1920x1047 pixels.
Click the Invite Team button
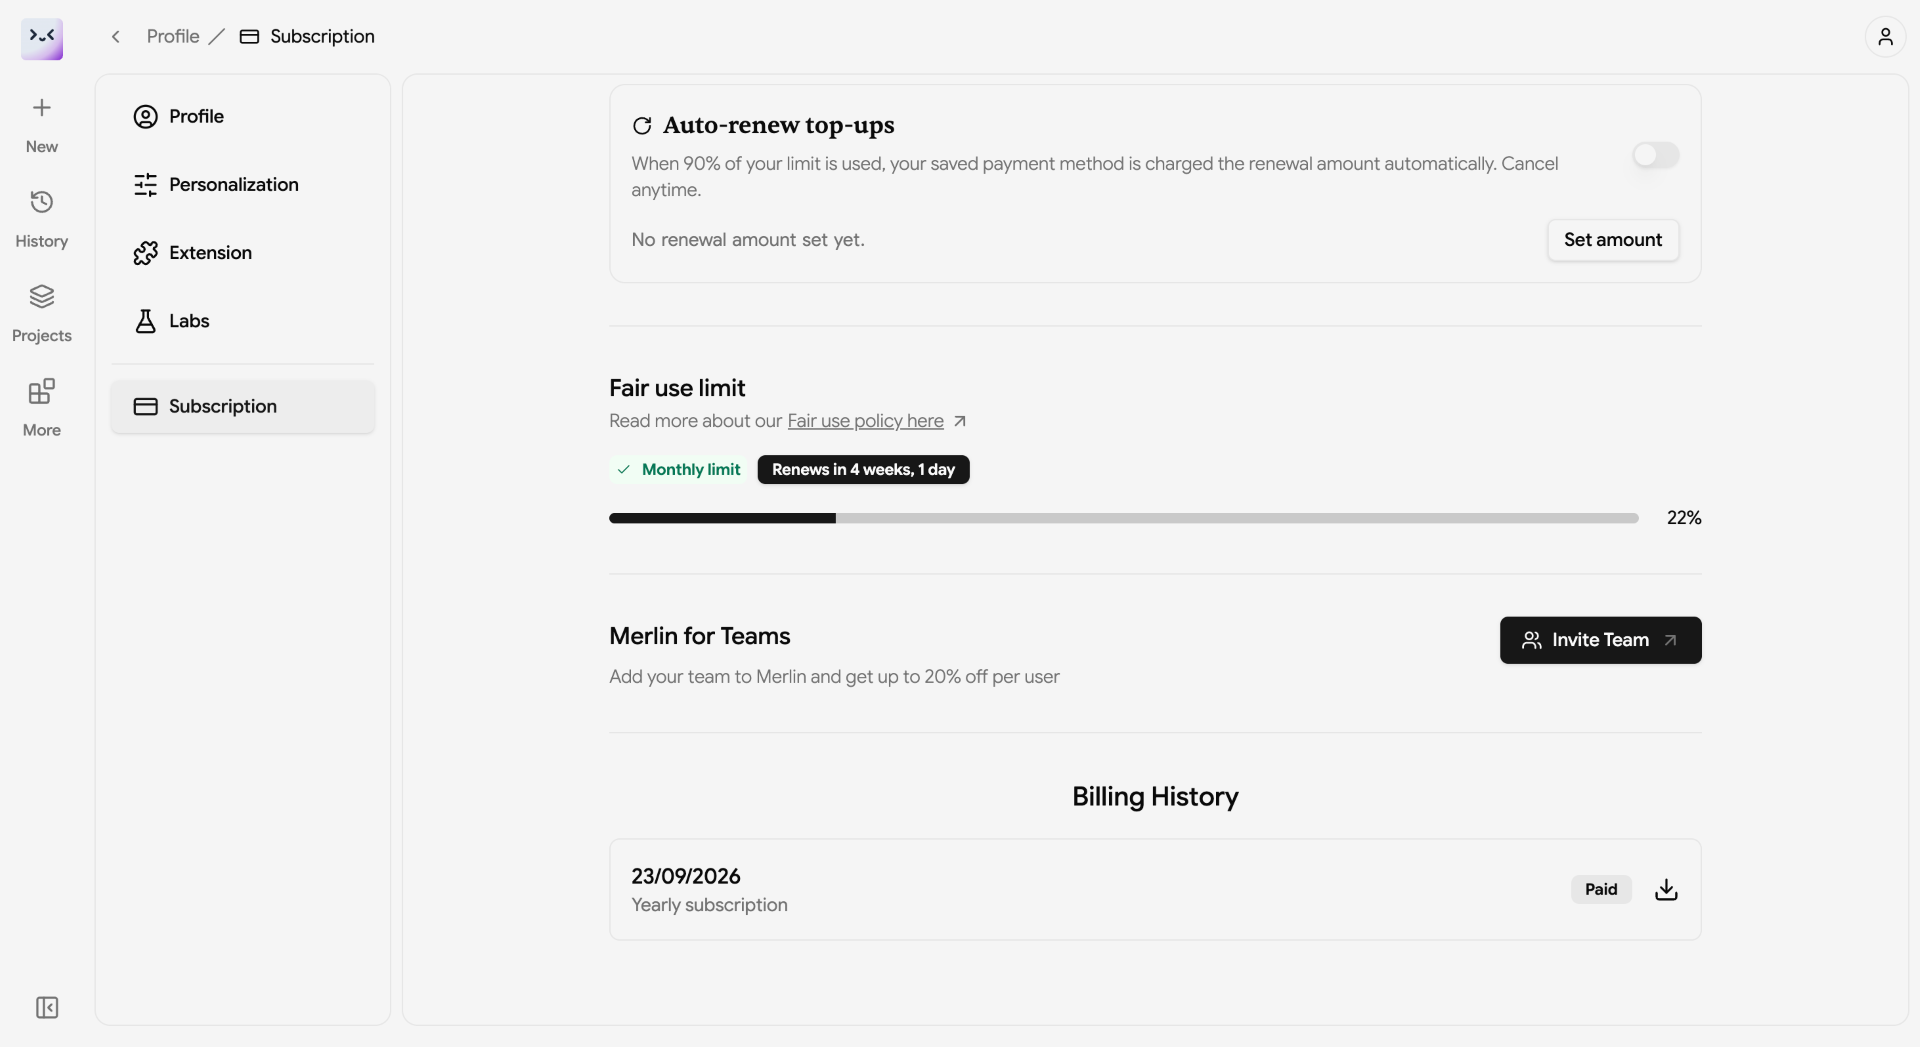[1600, 640]
